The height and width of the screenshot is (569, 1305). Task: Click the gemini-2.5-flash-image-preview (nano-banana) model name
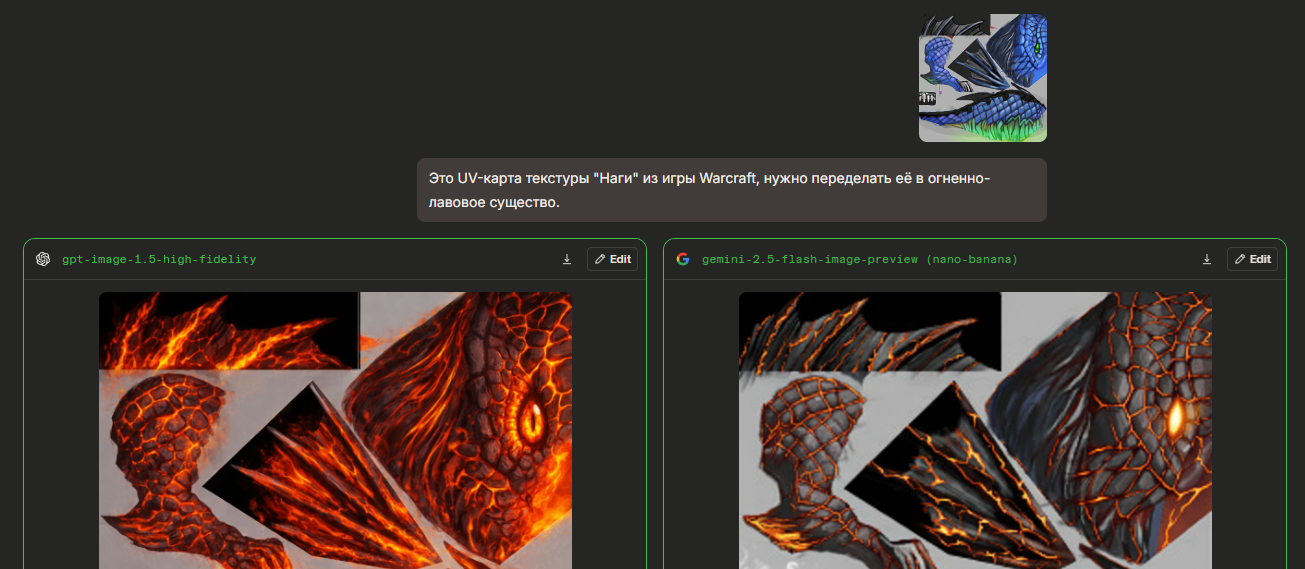860,259
